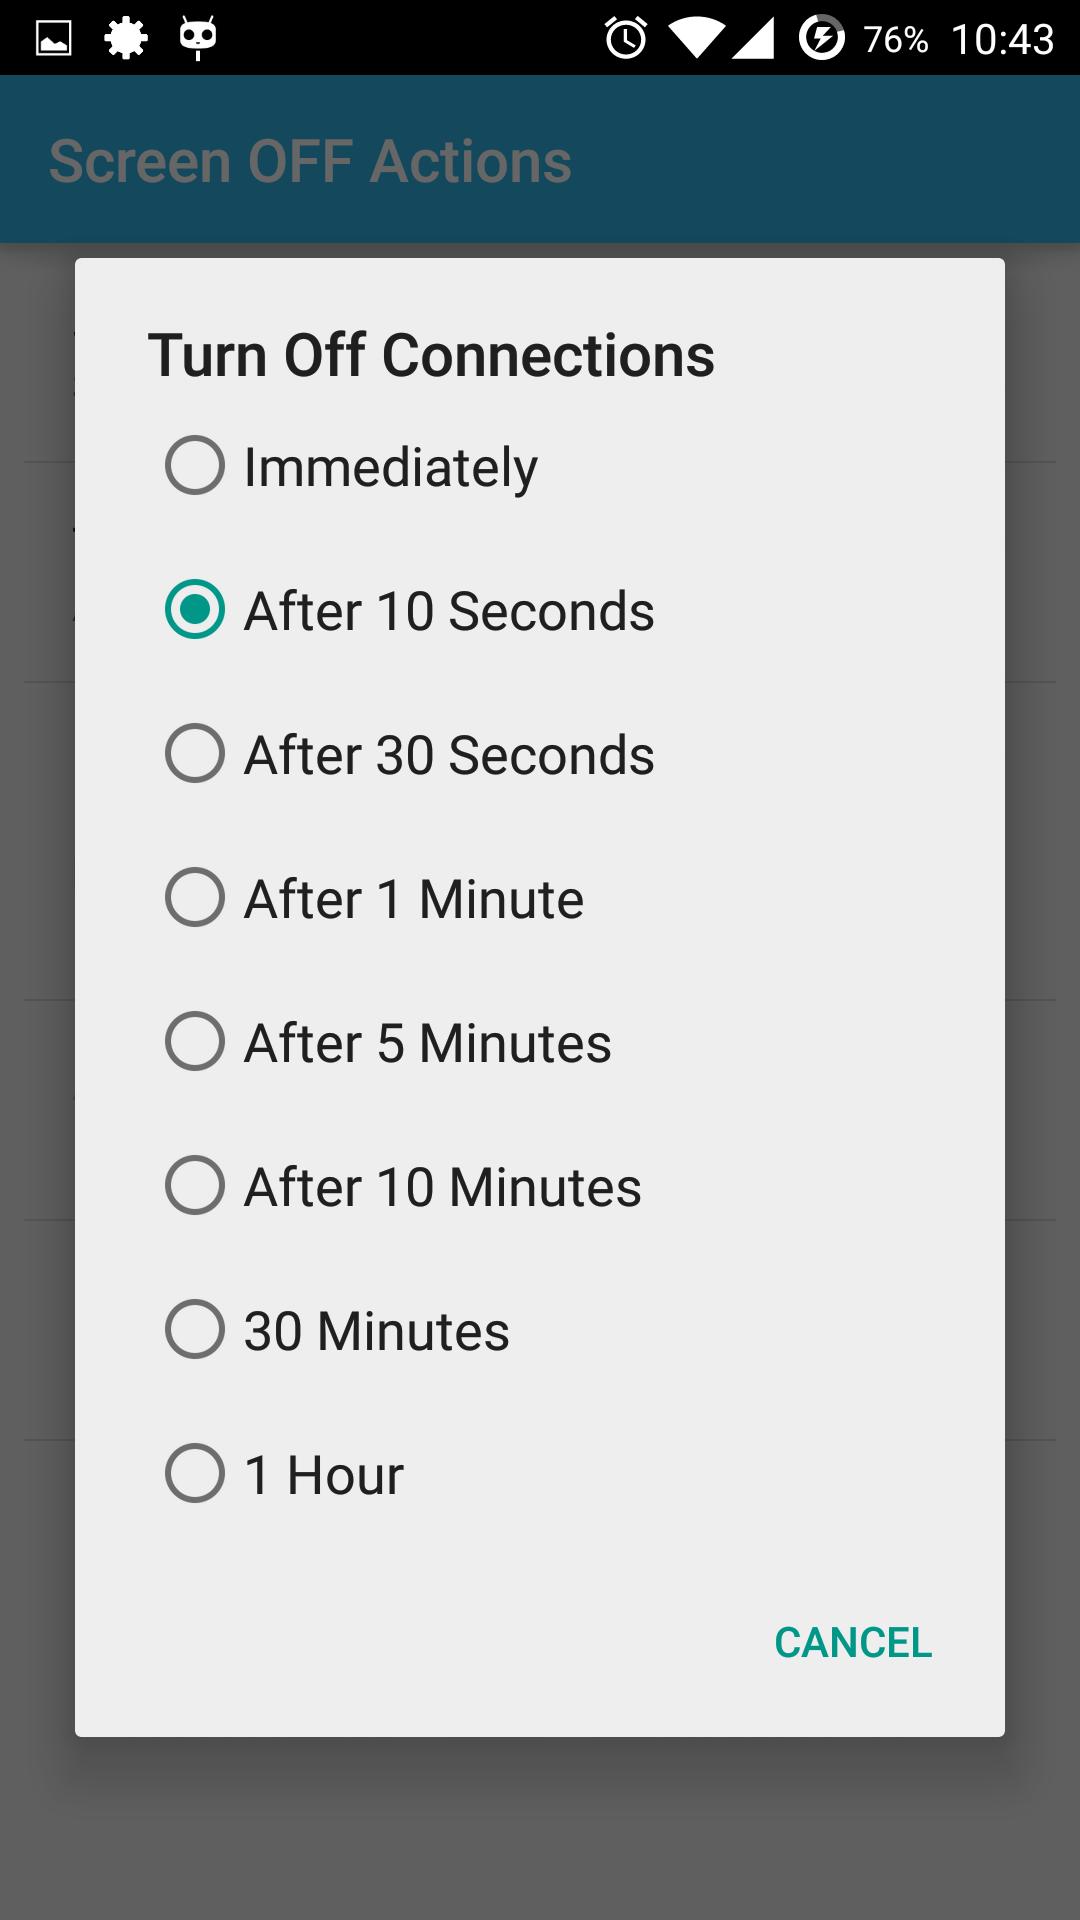This screenshot has height=1920, width=1080.
Task: Select the 30 Minutes radio button
Action: pyautogui.click(x=195, y=1330)
